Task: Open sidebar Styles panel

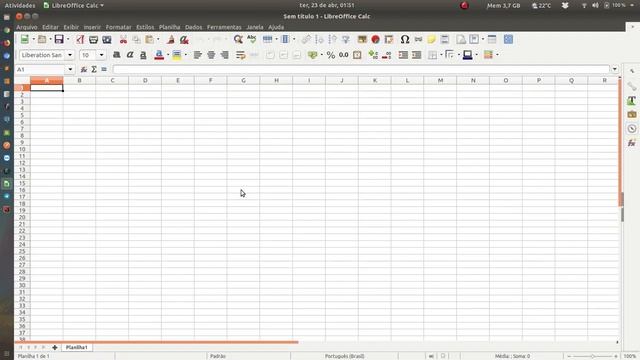Action: point(632,100)
